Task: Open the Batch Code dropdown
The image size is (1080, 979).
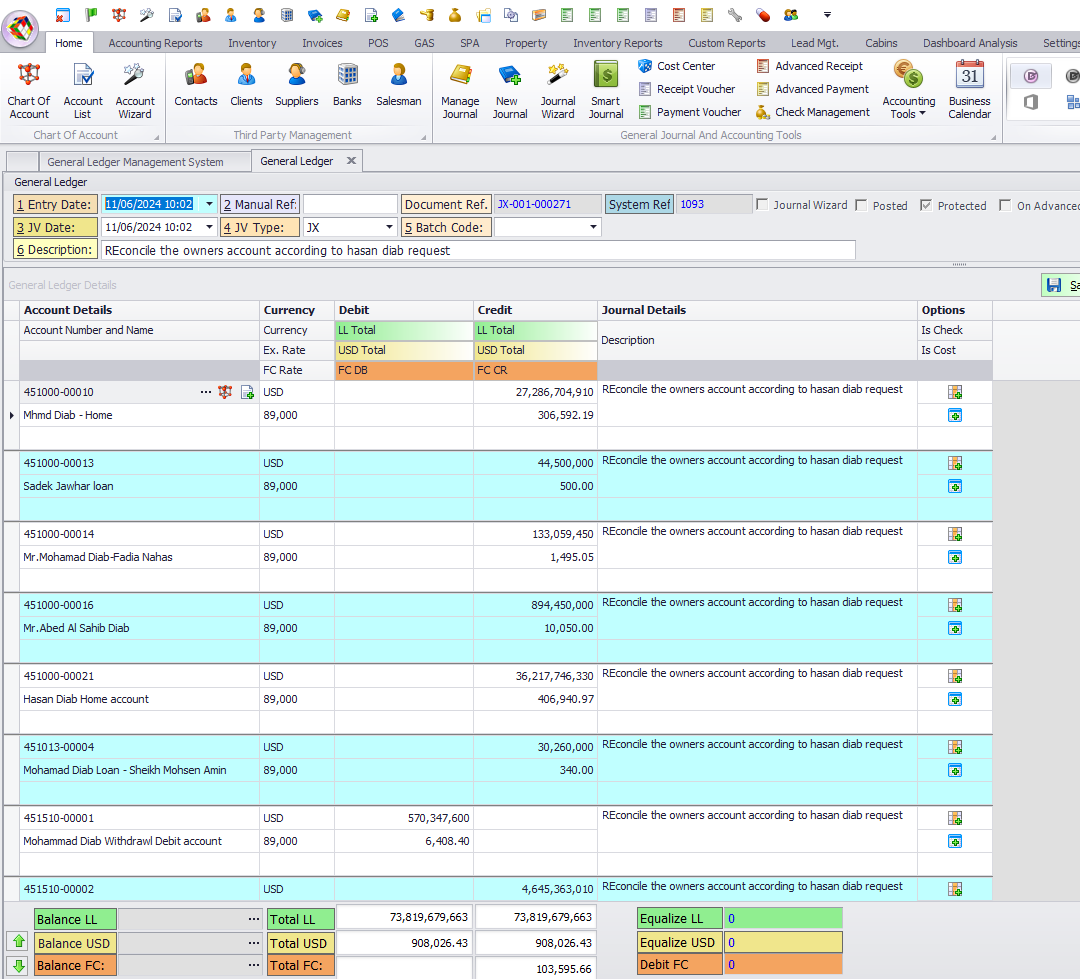Action: [x=593, y=227]
